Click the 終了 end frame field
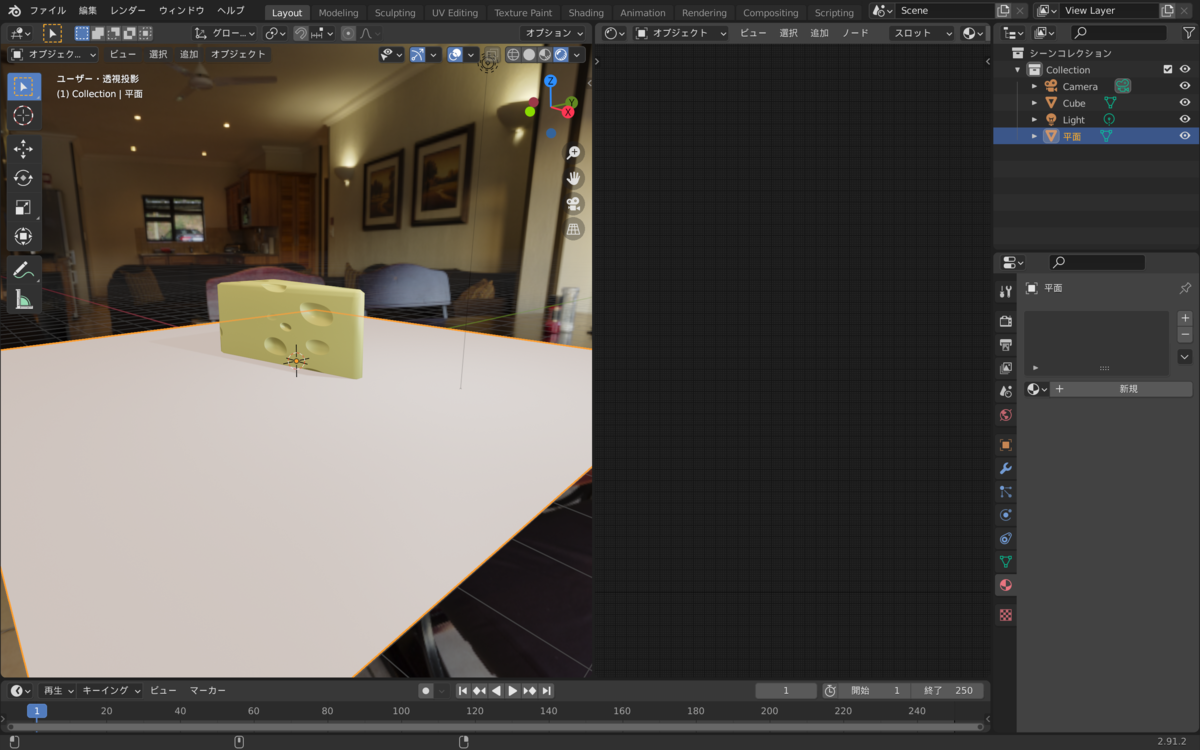The width and height of the screenshot is (1200, 750). click(x=948, y=691)
